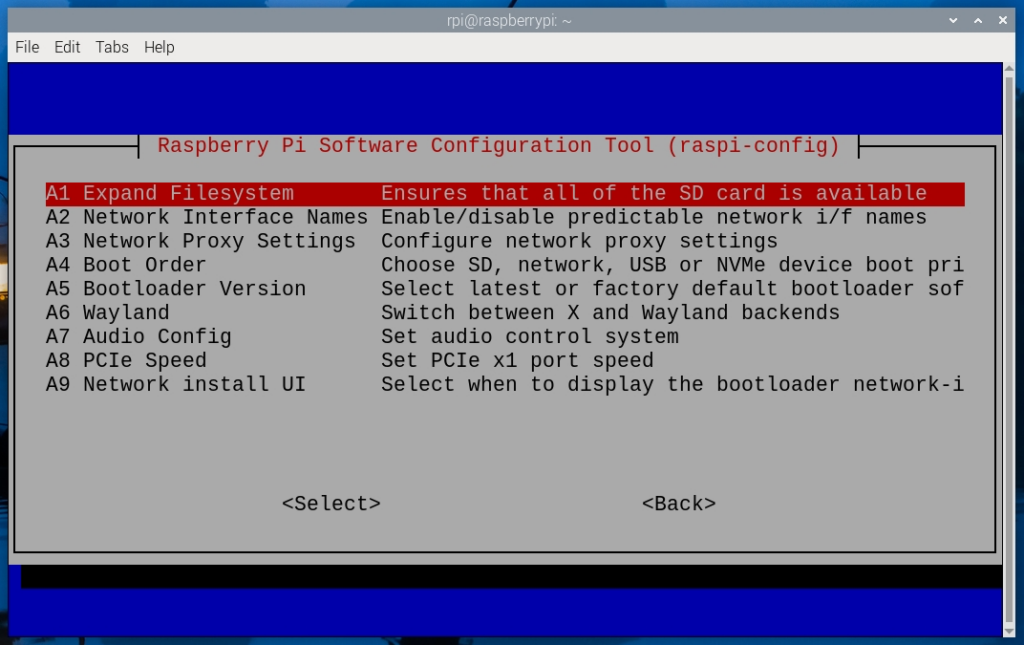The image size is (1024, 645).
Task: Click window title 'rpi@raspberrypi: ~'
Action: click(509, 21)
